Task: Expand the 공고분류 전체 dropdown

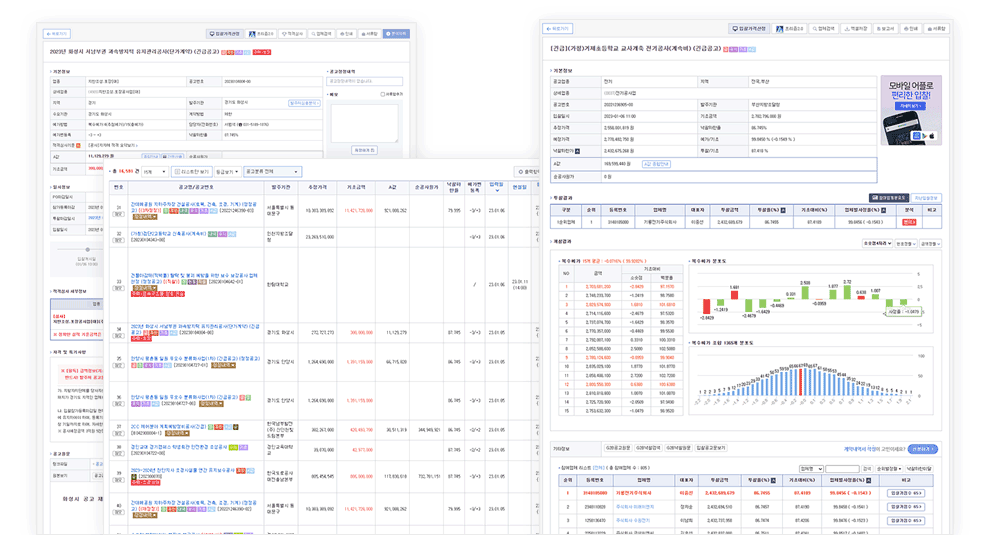Action: point(272,172)
